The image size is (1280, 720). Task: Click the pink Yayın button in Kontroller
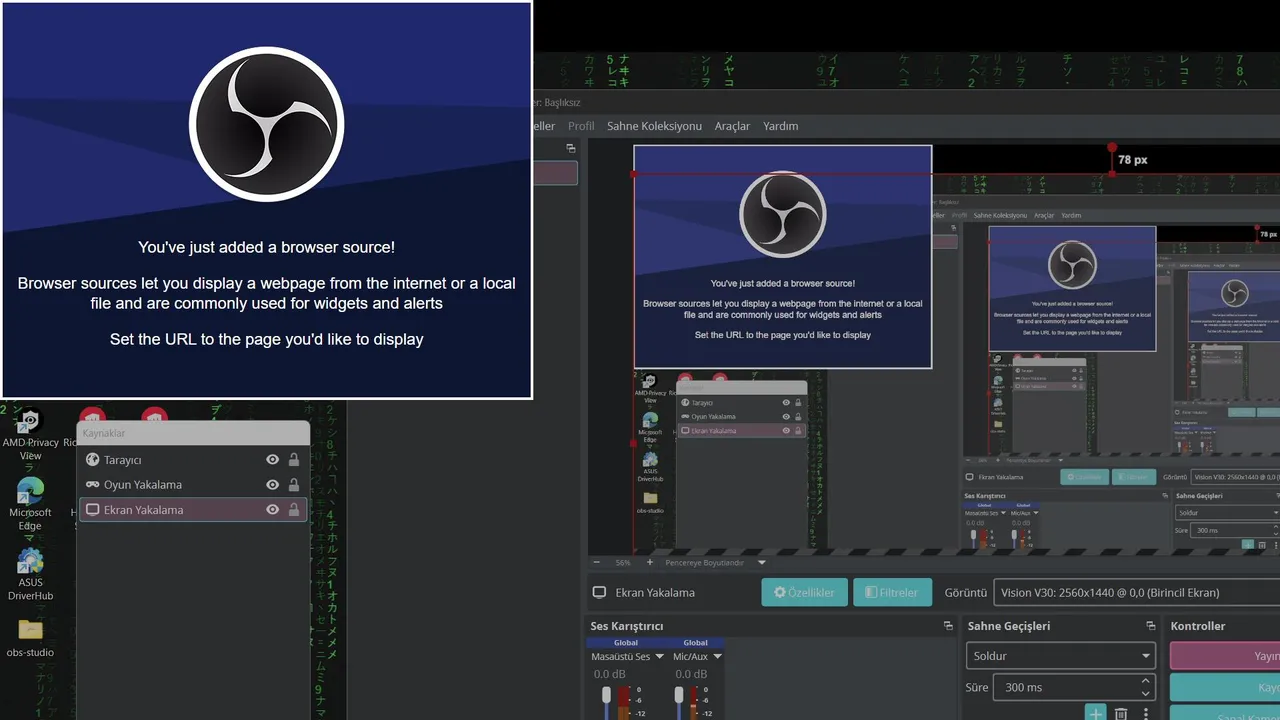coord(1225,656)
